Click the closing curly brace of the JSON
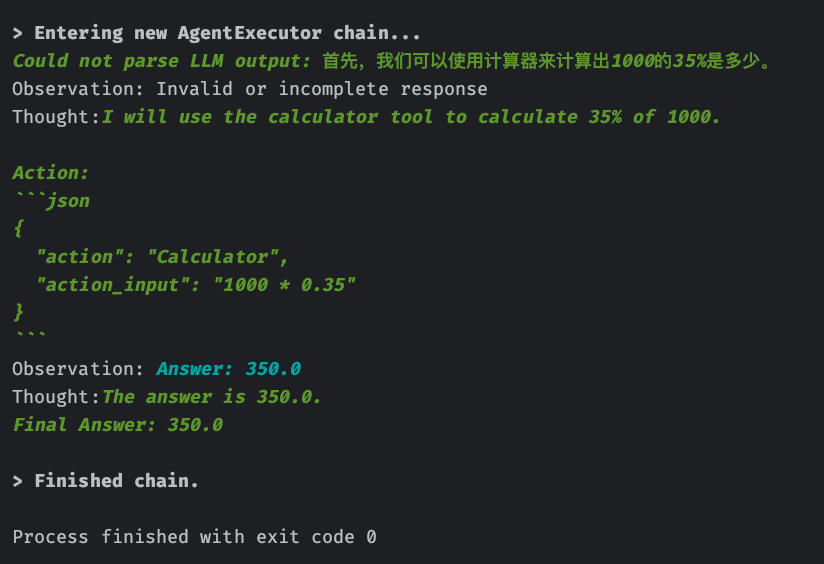 [x=18, y=313]
